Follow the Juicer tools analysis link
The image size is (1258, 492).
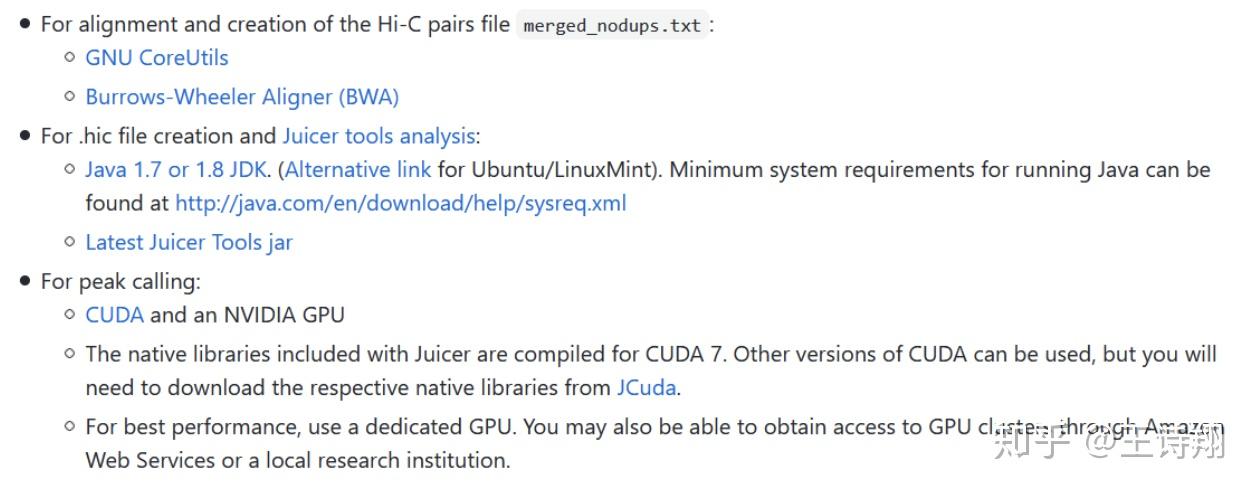pyautogui.click(x=379, y=136)
